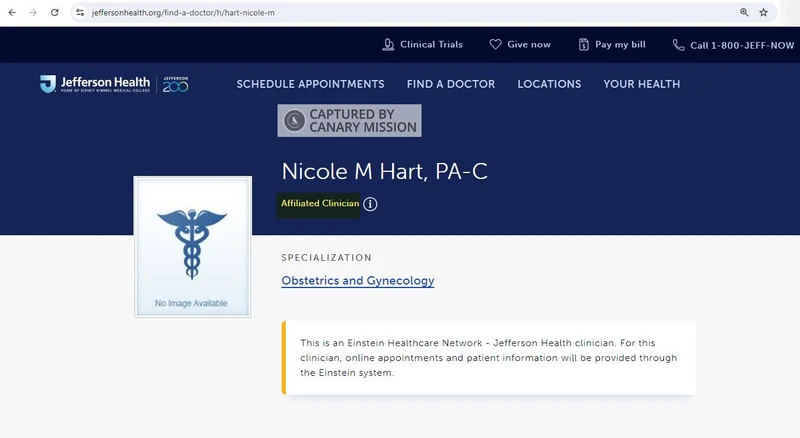Open the Your Health menu
Viewport: 800px width, 438px height.
click(641, 84)
